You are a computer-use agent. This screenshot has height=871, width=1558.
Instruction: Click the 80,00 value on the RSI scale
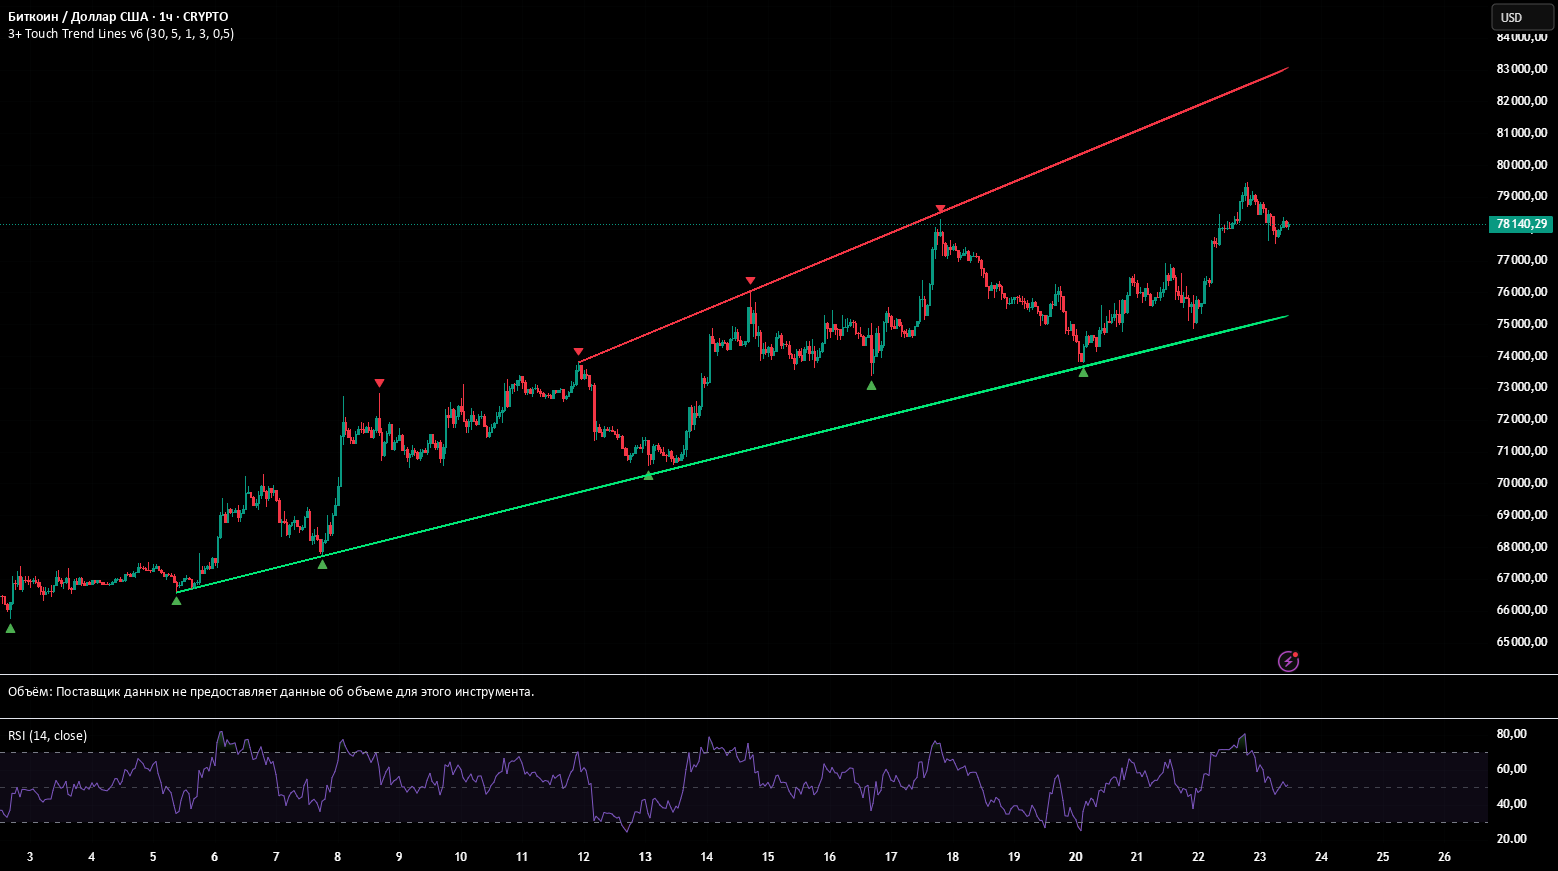pyautogui.click(x=1511, y=734)
